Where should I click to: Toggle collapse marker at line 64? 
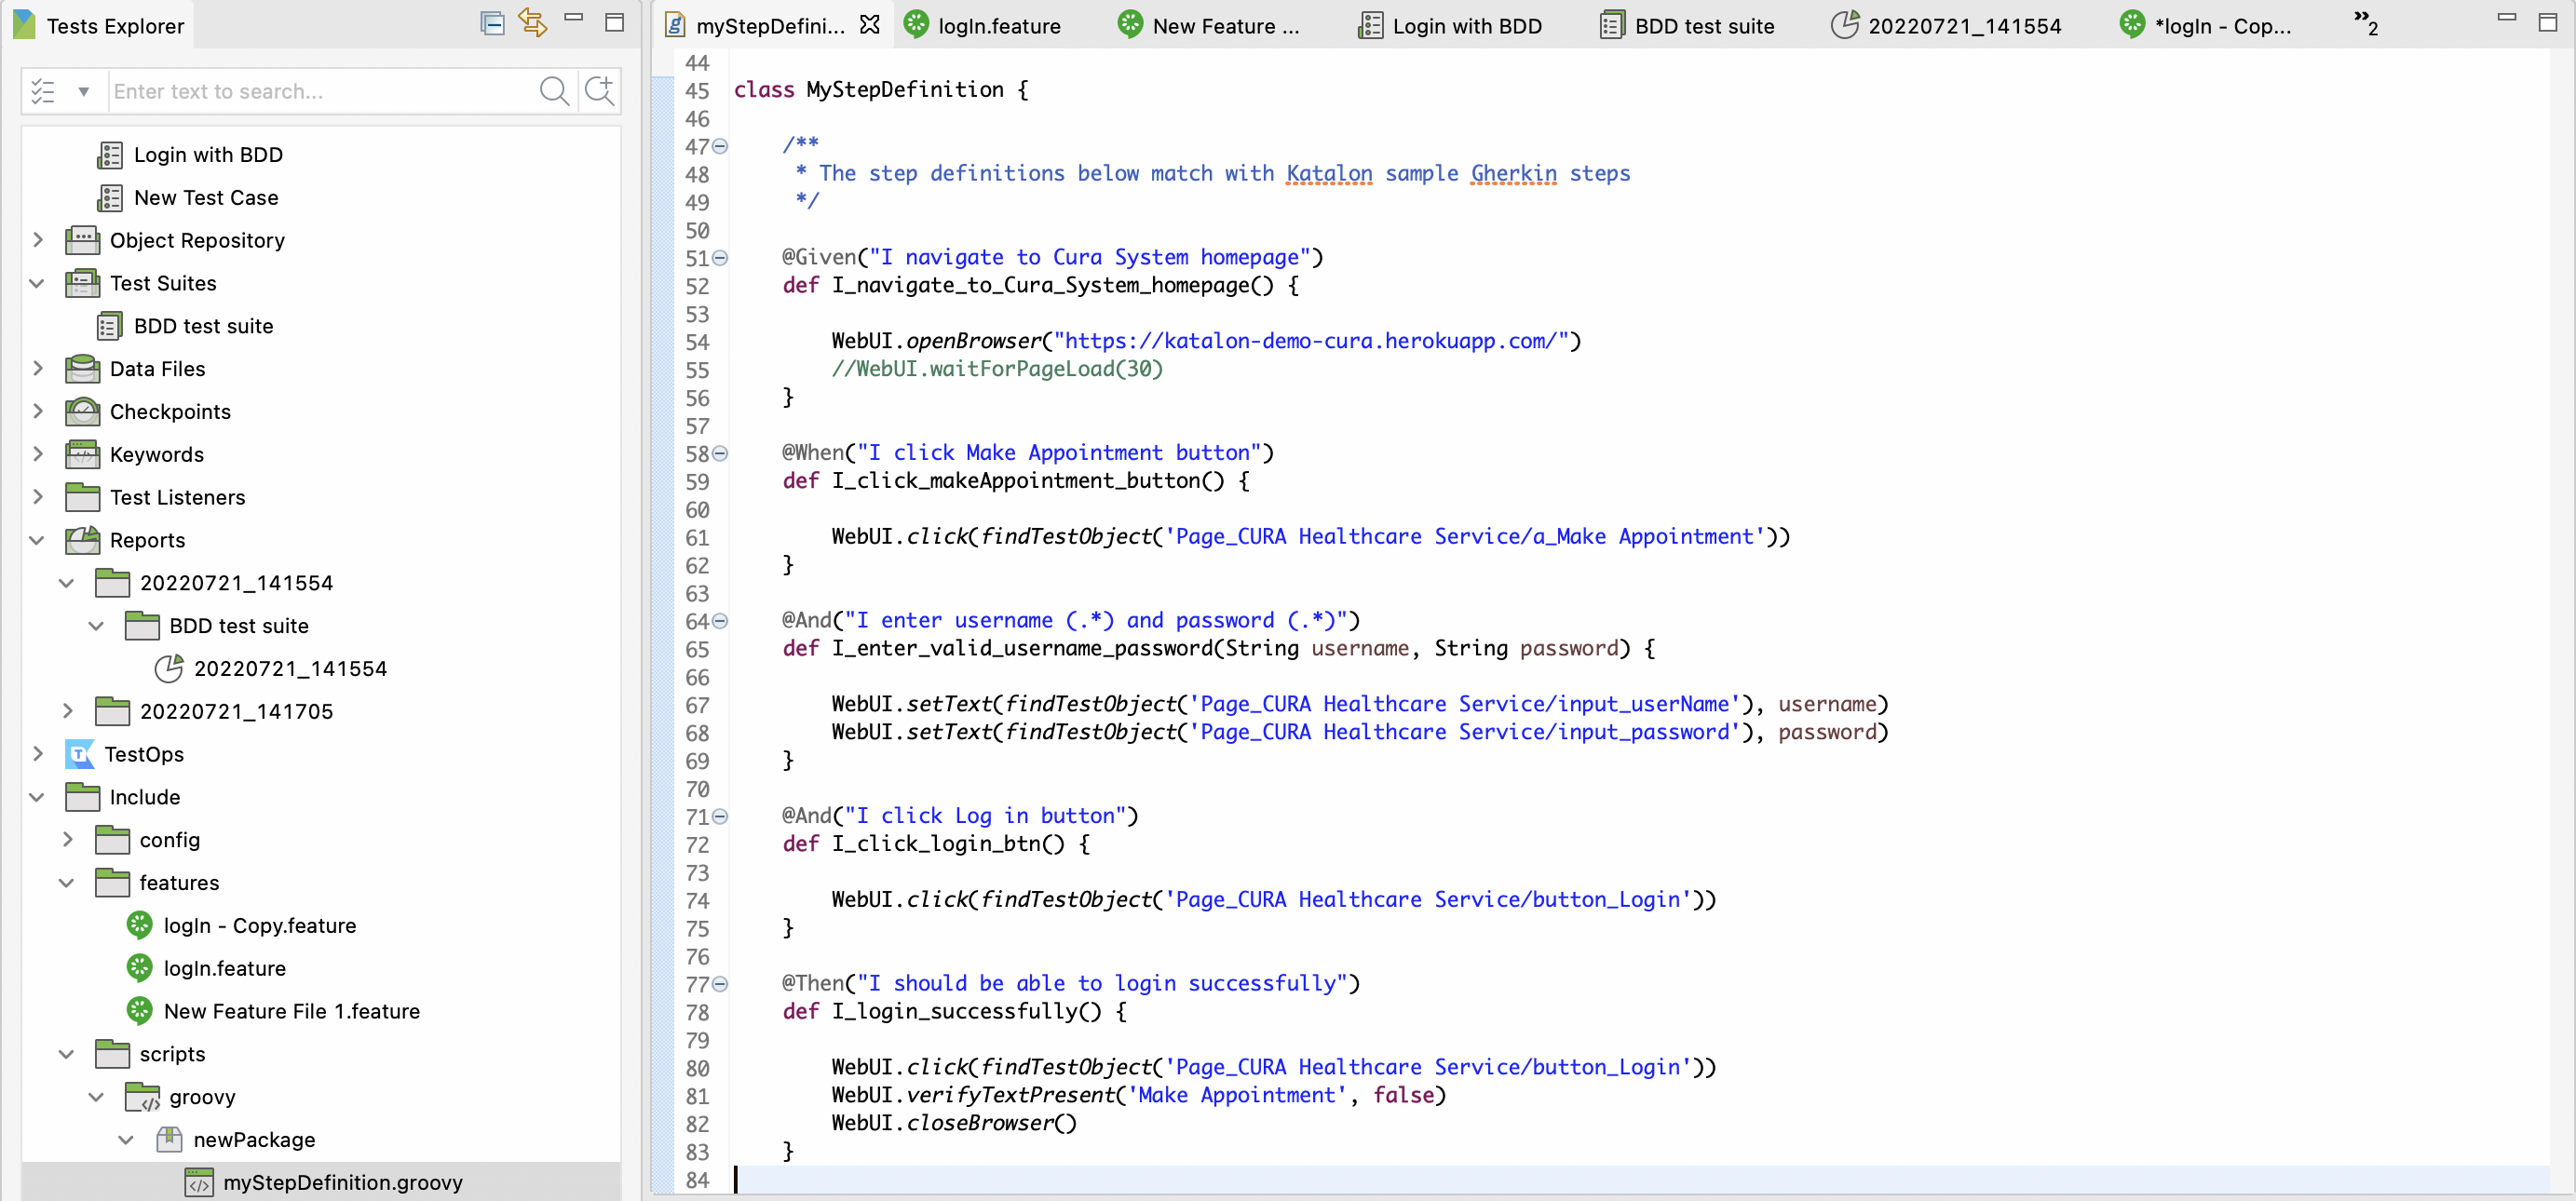coord(720,621)
